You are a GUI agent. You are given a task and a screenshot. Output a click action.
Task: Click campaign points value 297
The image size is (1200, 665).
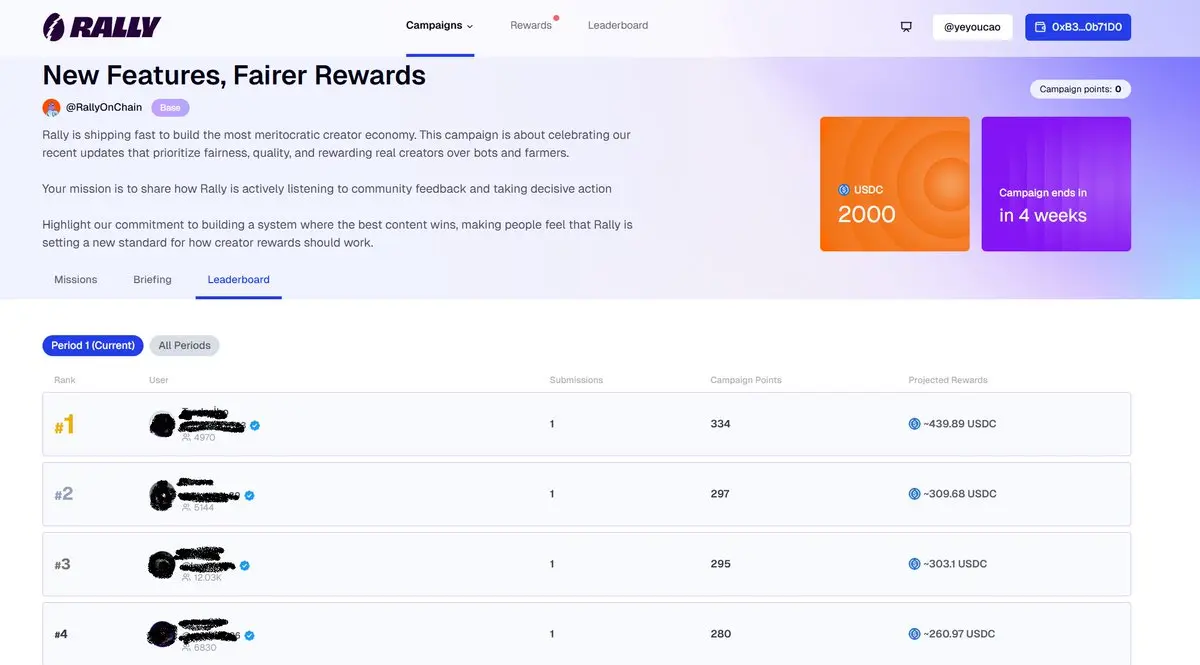[720, 494]
